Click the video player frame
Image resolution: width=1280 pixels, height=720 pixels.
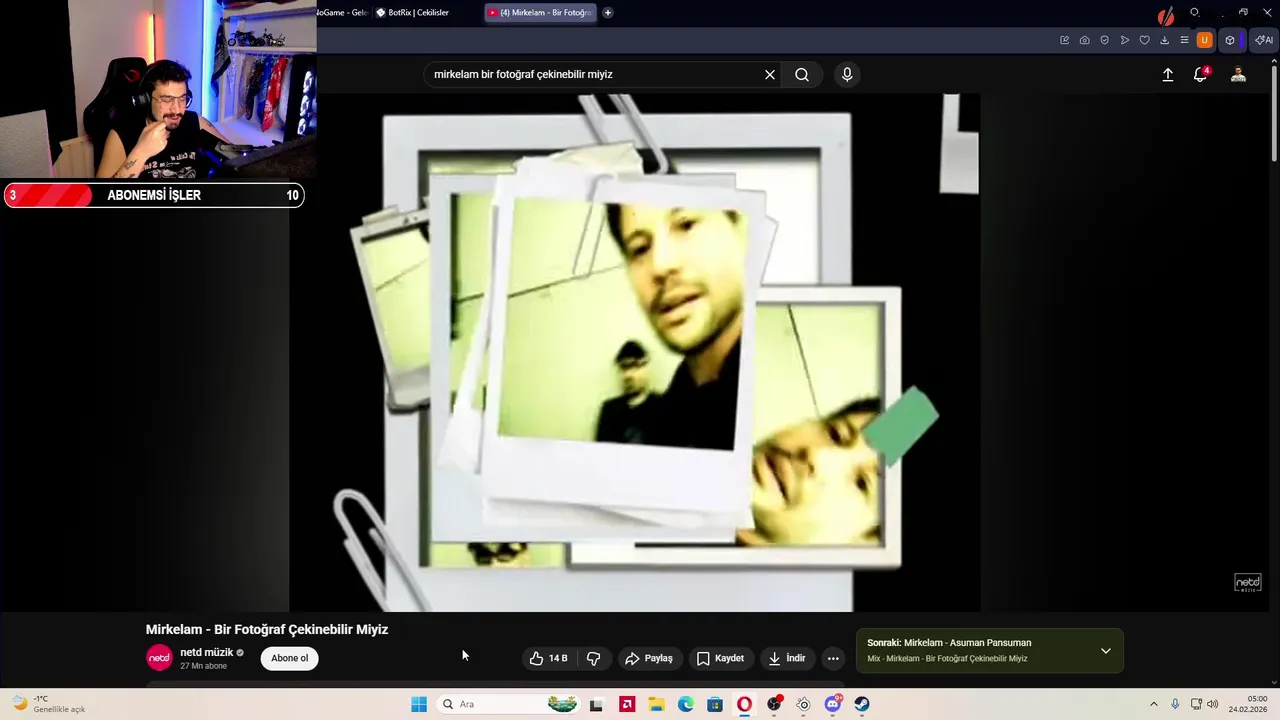634,353
